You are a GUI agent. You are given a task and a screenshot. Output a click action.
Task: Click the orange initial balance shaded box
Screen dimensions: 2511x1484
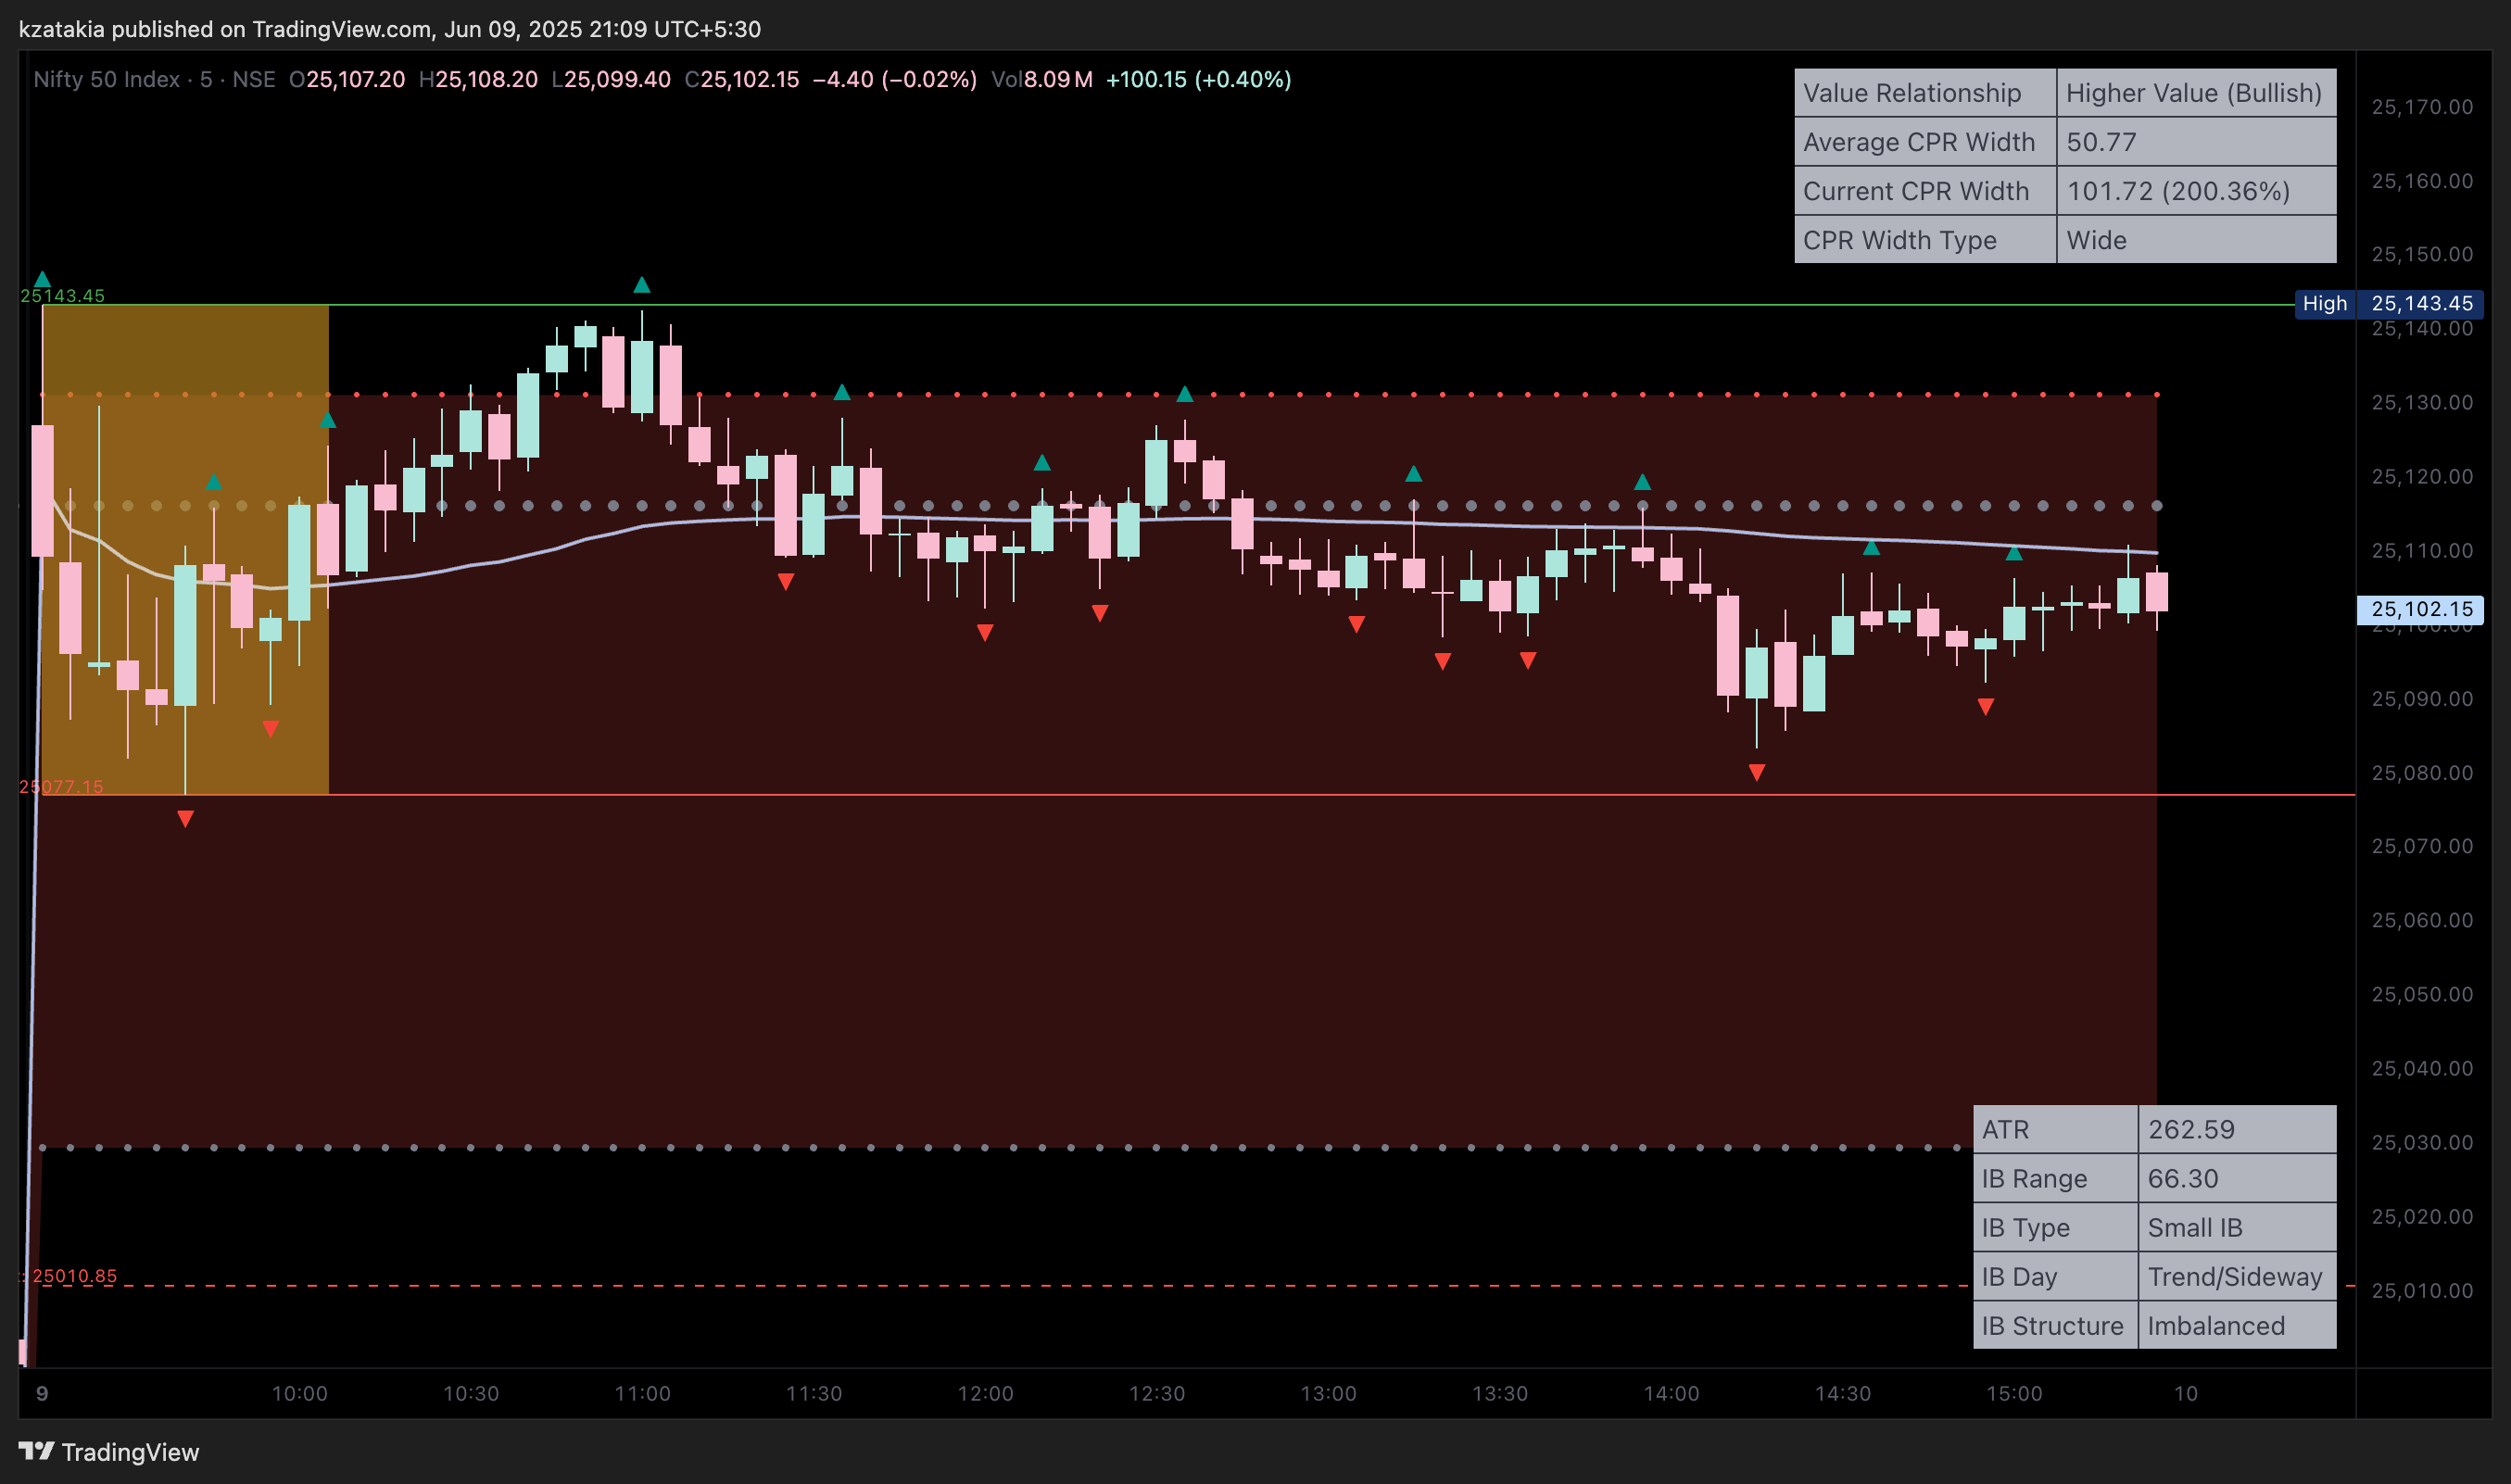click(x=185, y=549)
